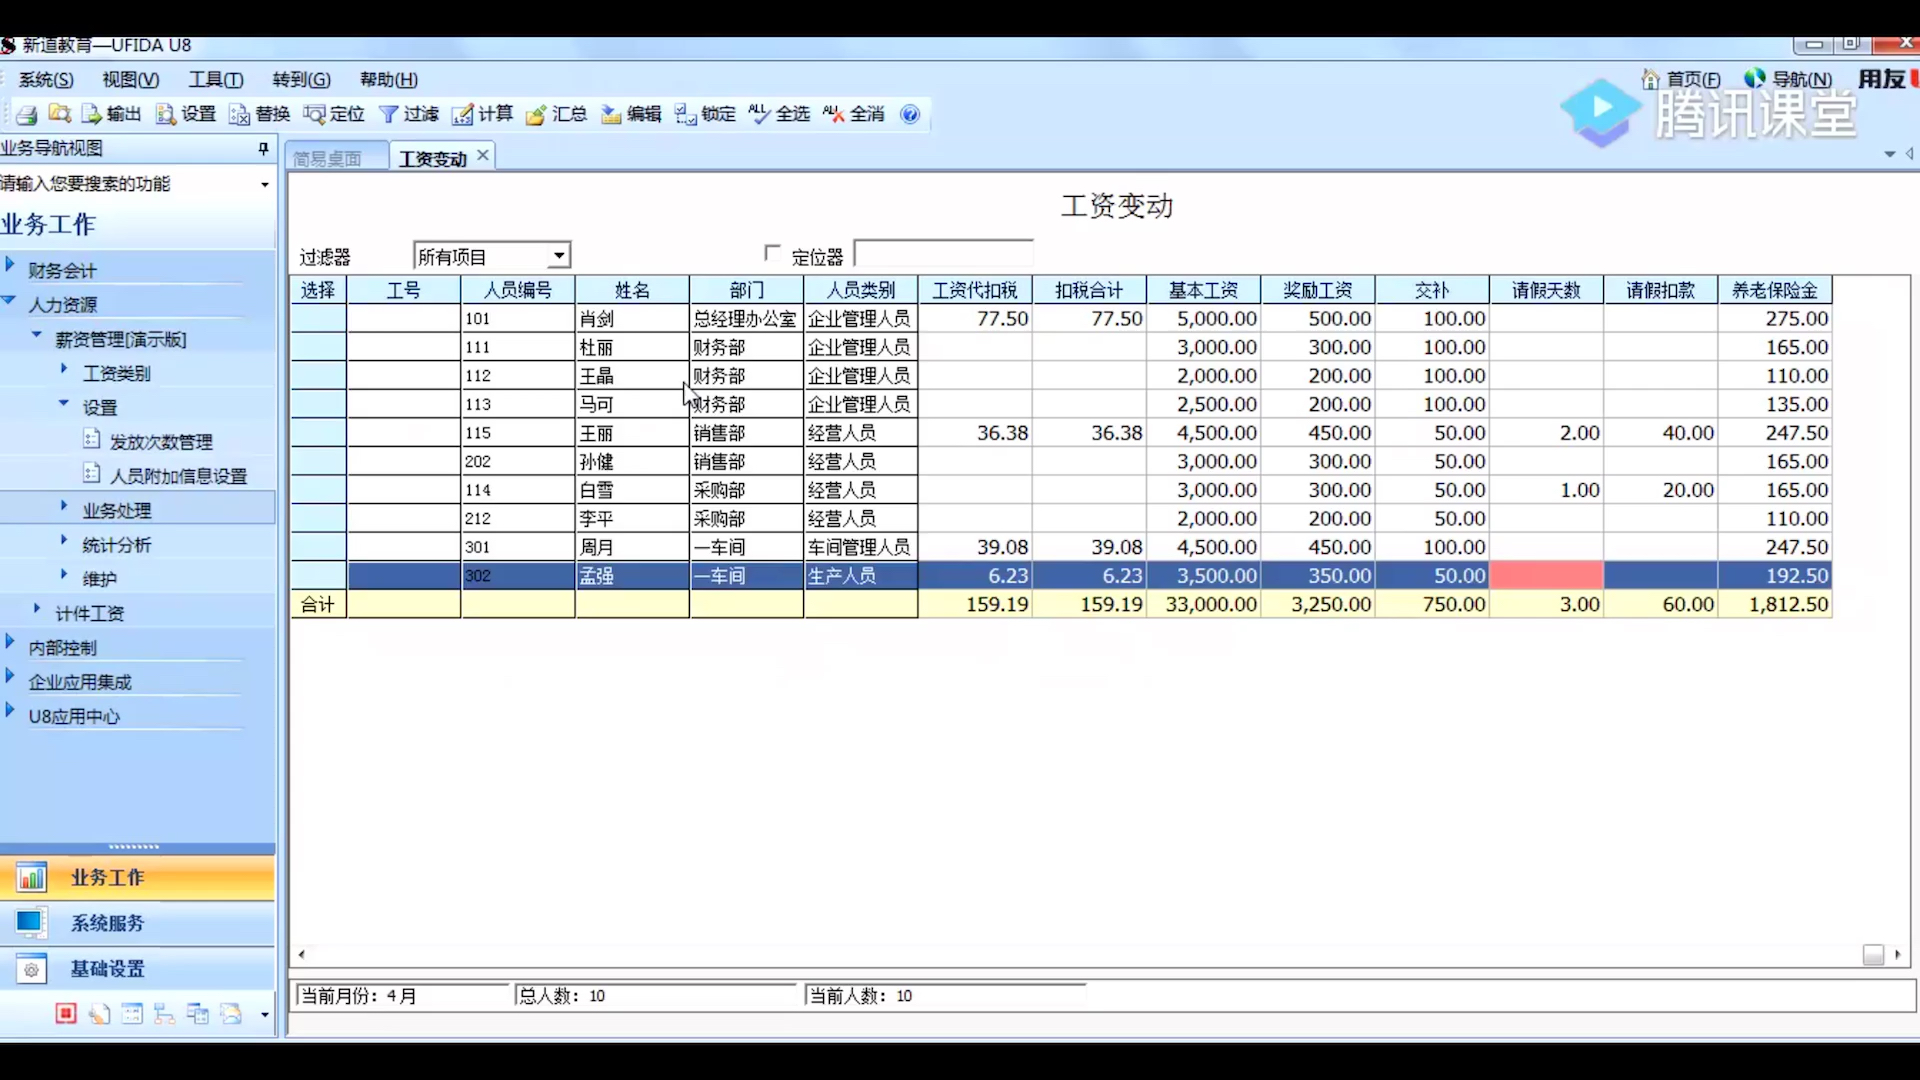Screen dimensions: 1920x1080
Task: Open the 过滤 (Filter) tool
Action: point(408,113)
